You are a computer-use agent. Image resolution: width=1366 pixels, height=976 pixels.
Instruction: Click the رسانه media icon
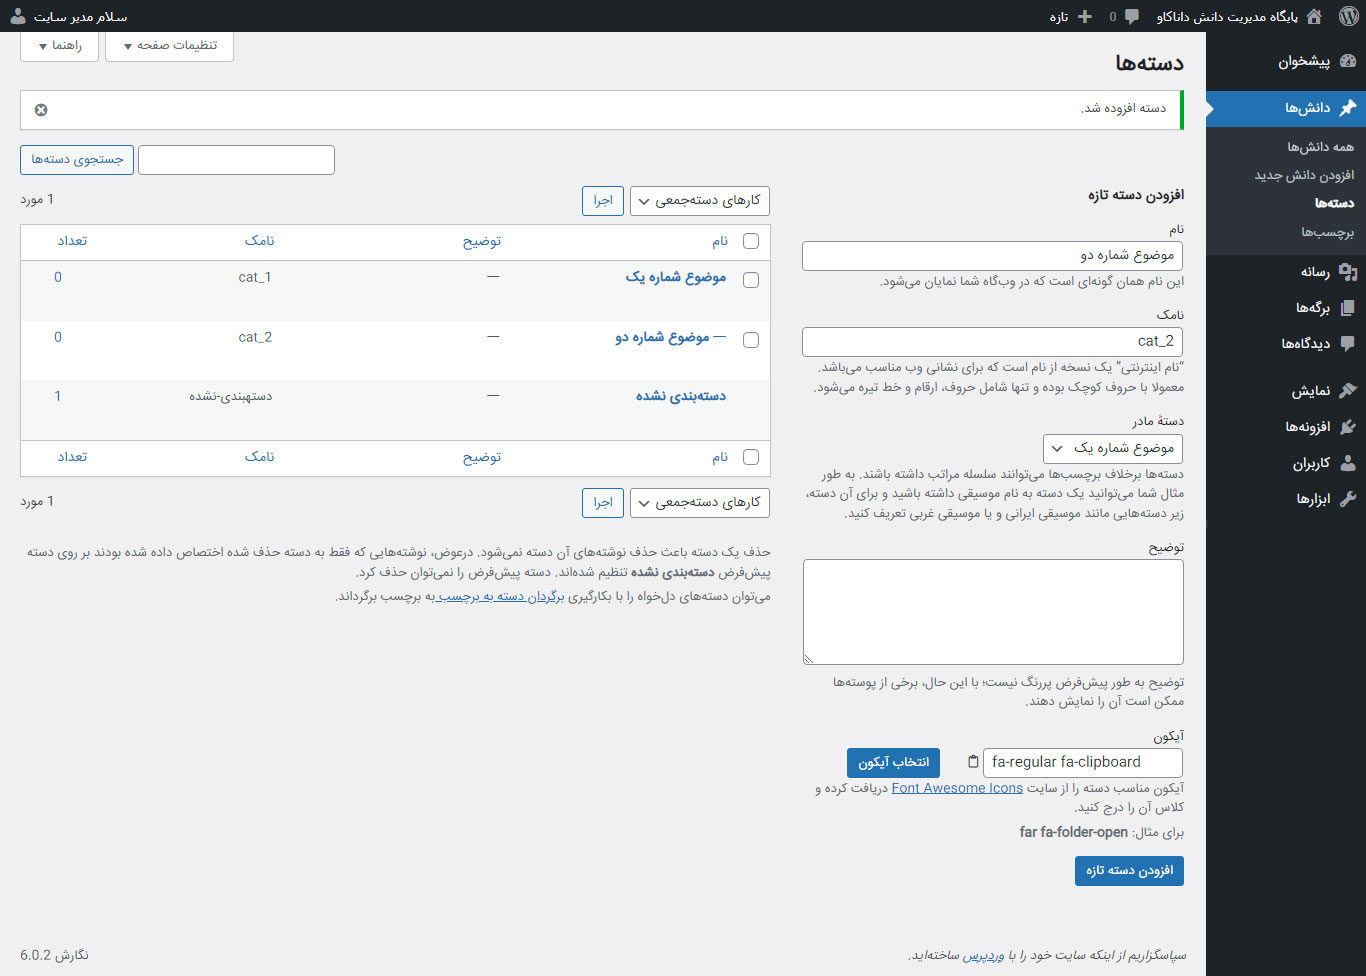pos(1347,271)
